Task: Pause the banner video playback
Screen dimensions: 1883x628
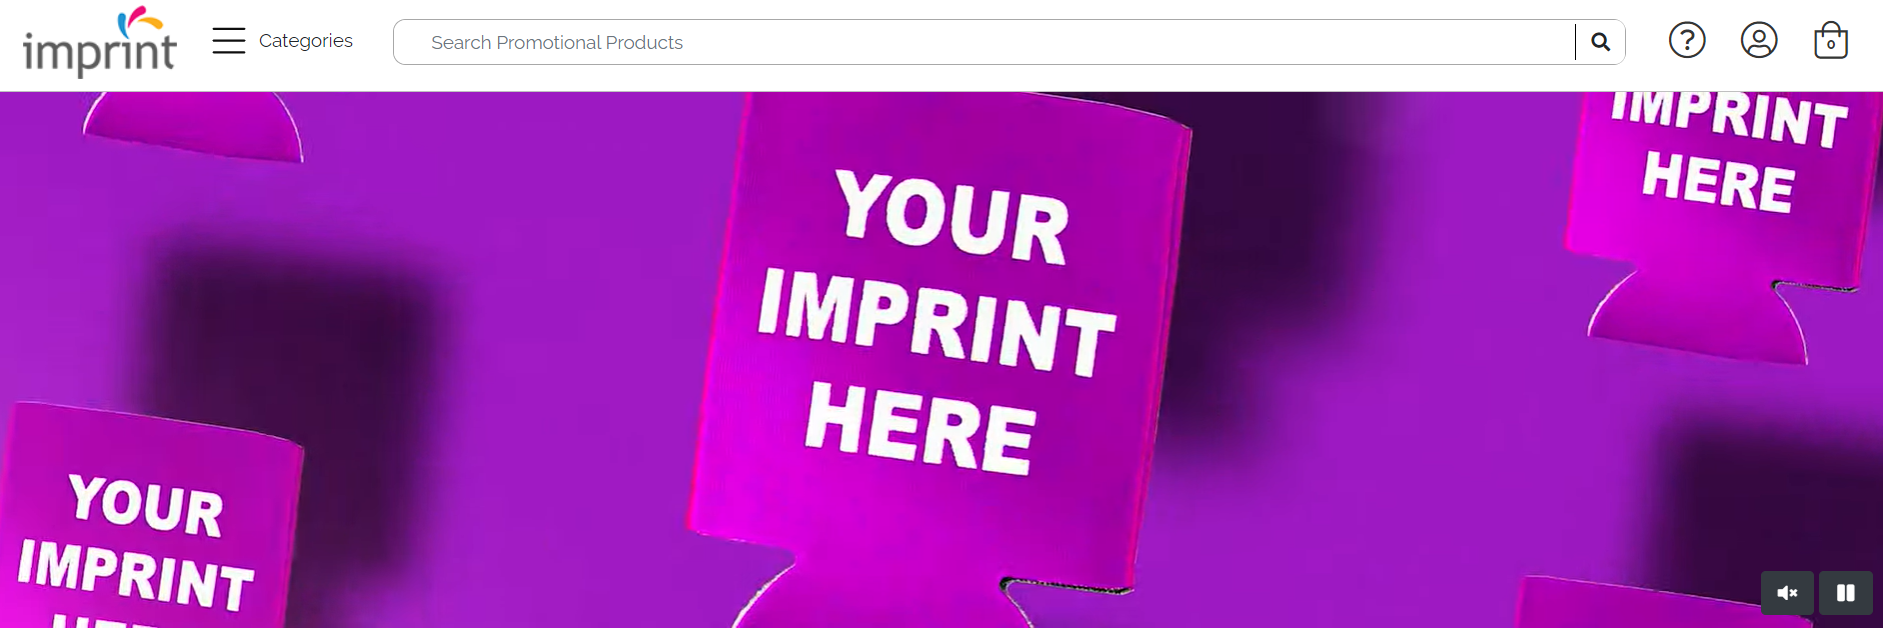Action: [x=1846, y=593]
